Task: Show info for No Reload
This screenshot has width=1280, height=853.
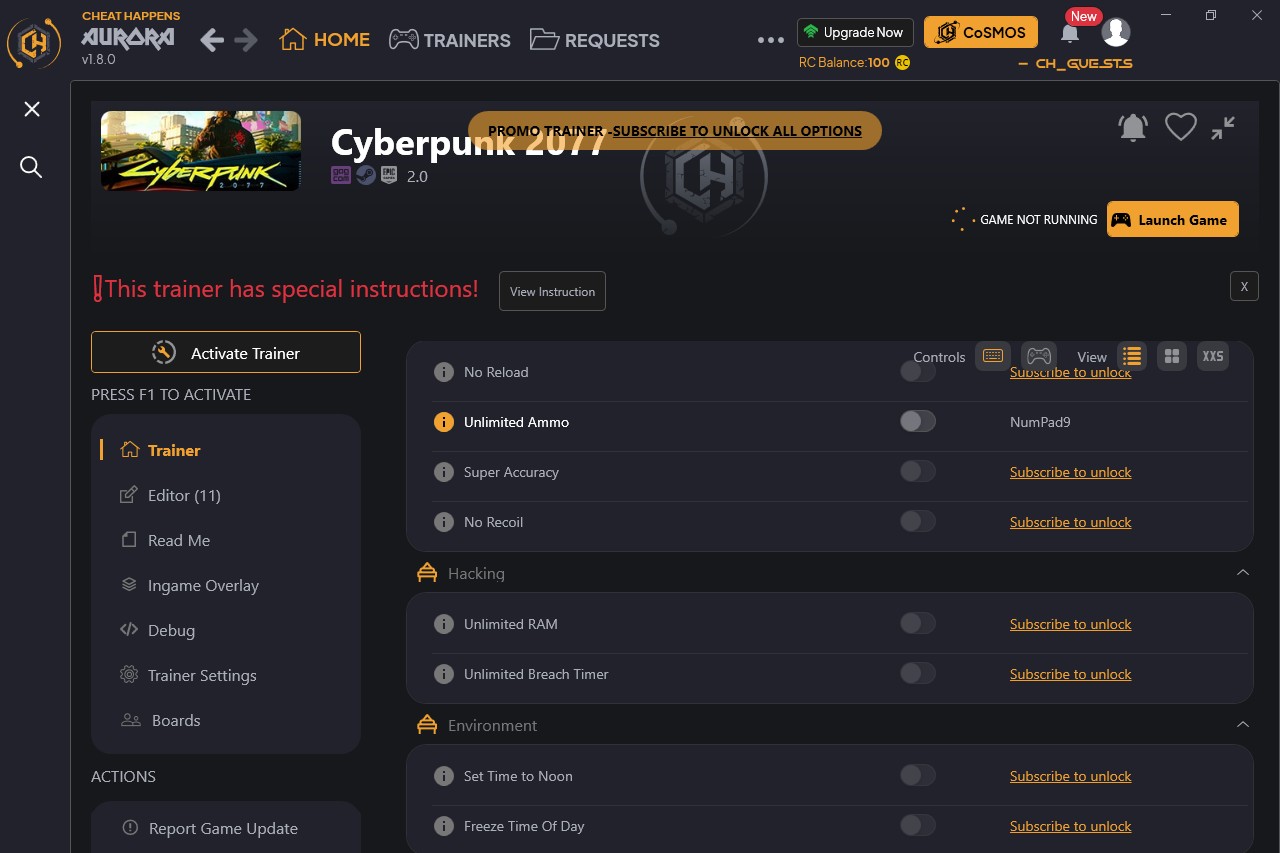Action: tap(444, 372)
